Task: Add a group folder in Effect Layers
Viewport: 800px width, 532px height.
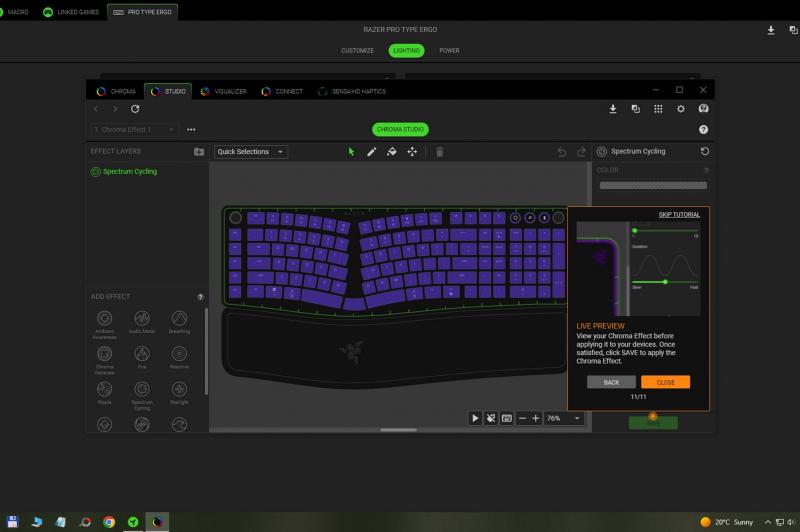Action: pos(199,151)
